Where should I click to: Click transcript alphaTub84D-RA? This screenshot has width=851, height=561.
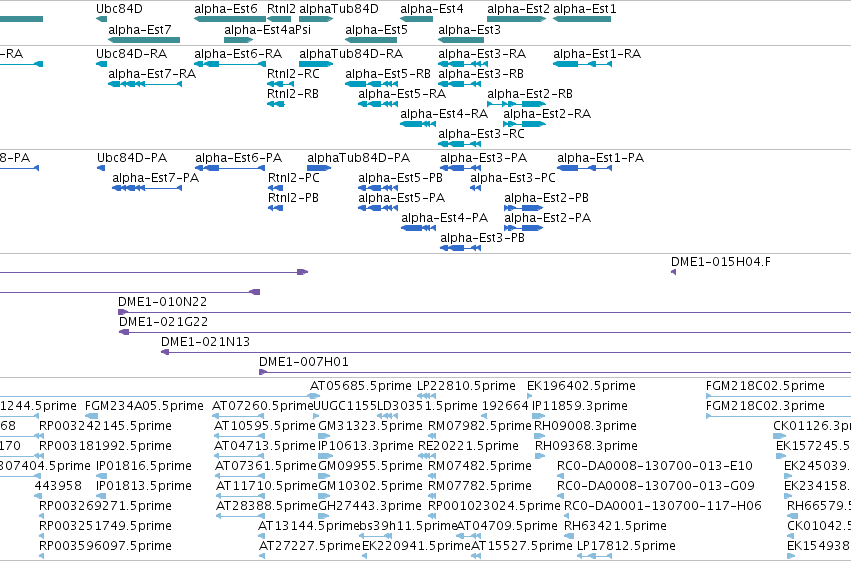[351, 54]
